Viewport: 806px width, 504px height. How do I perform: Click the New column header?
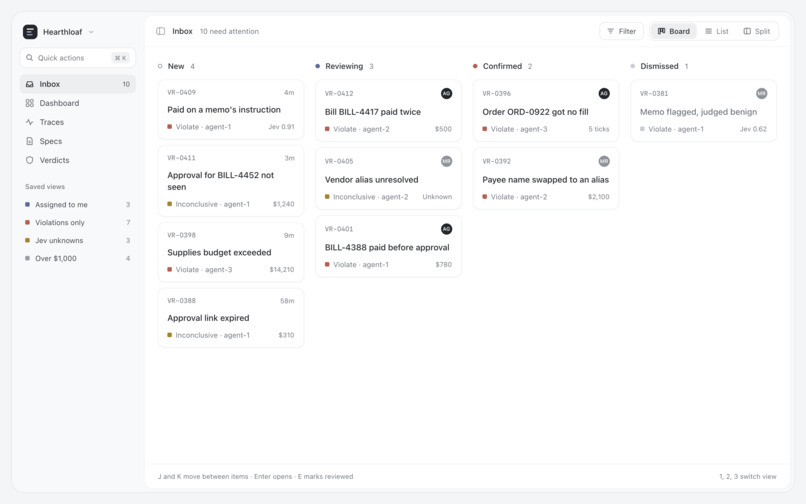coord(176,66)
